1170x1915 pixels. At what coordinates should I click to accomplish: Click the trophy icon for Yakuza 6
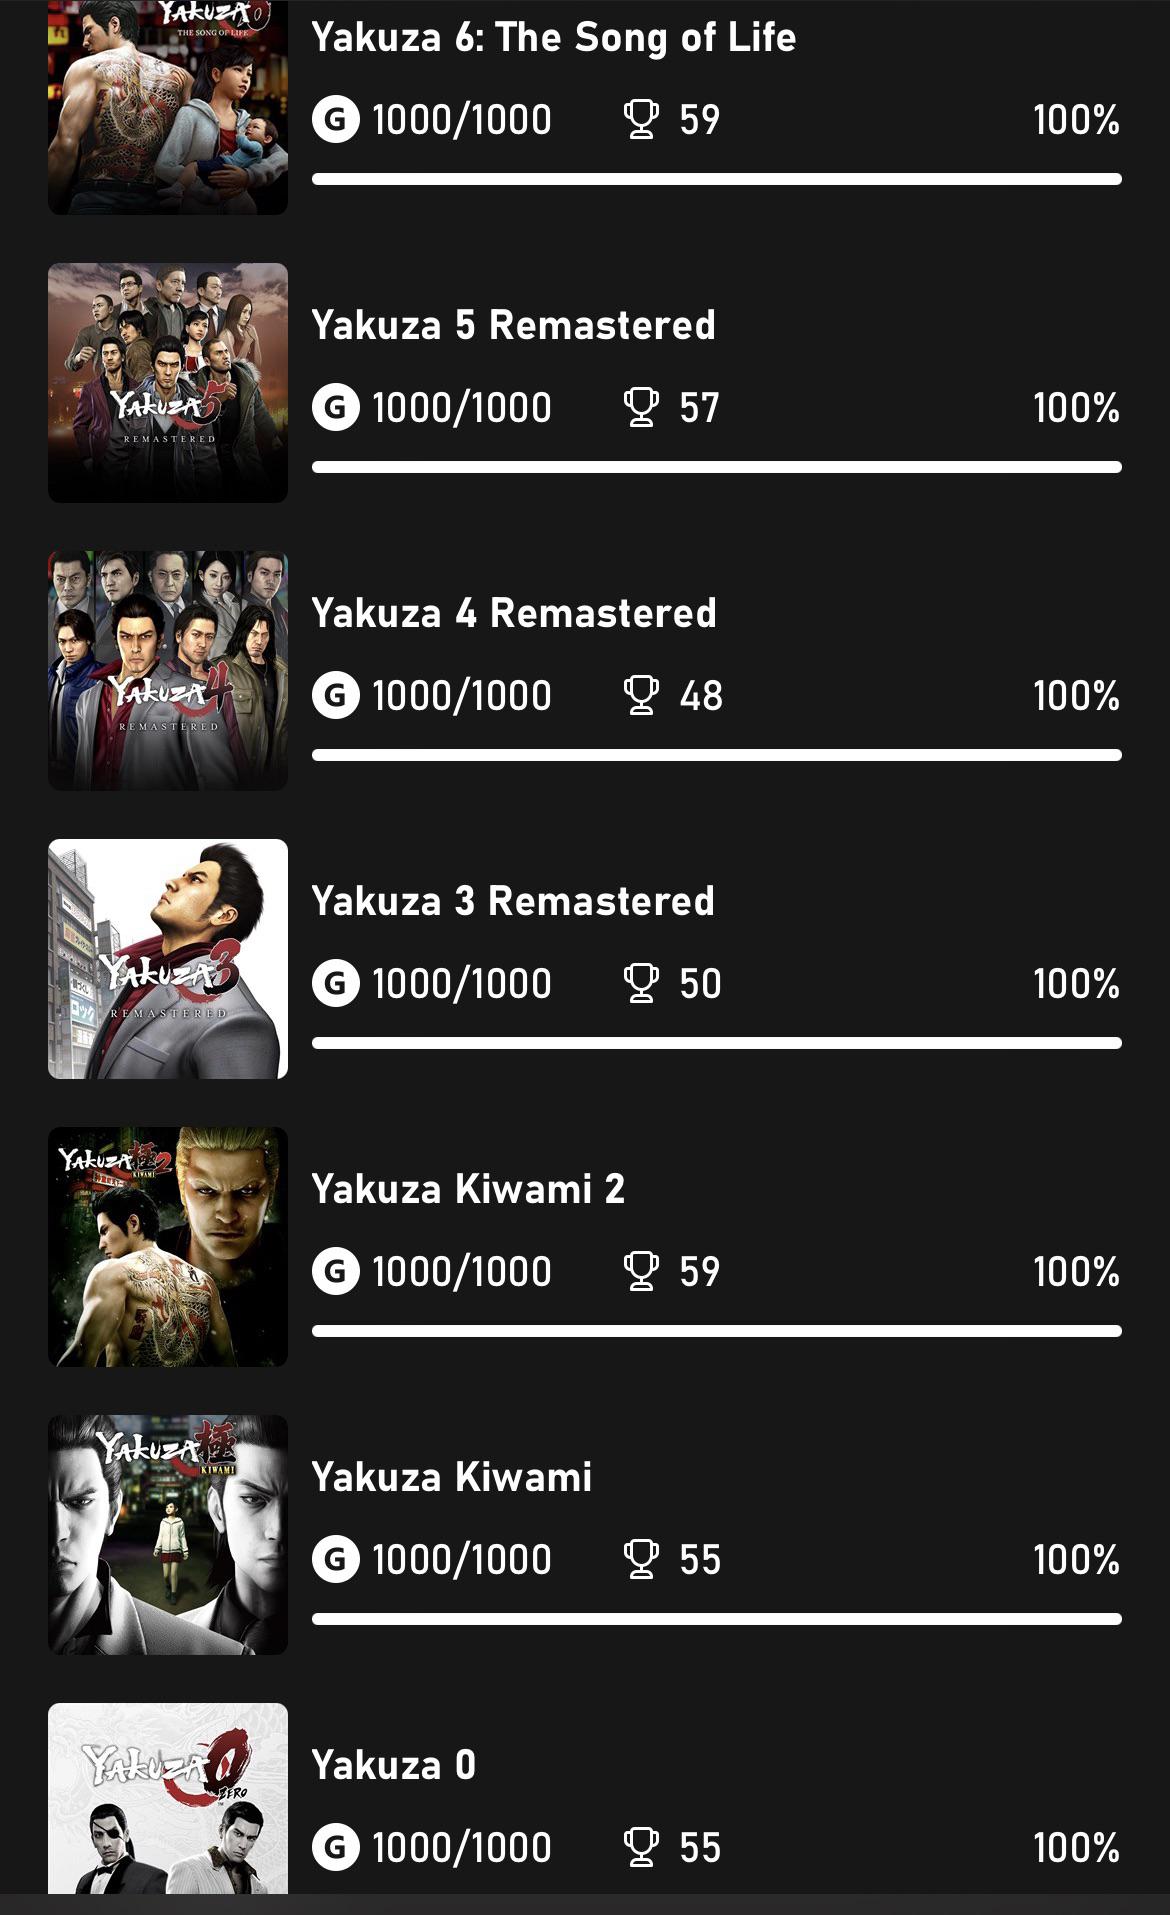point(641,120)
